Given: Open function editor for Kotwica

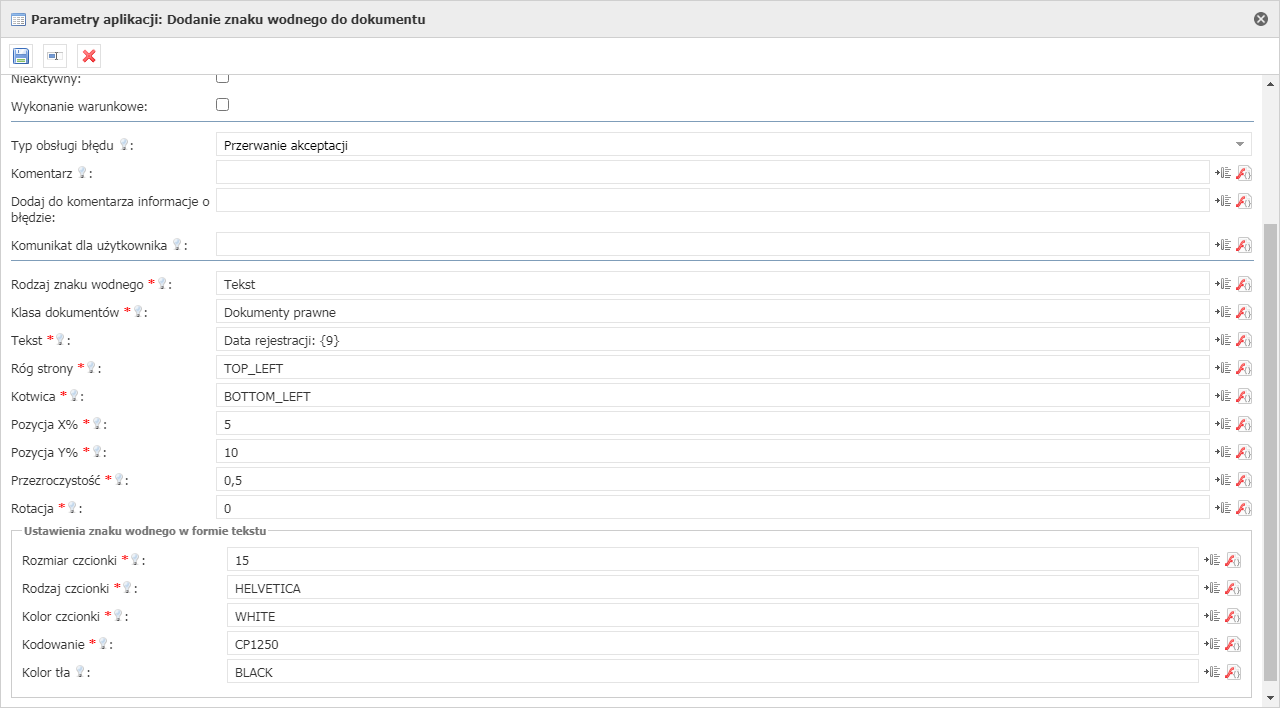Looking at the screenshot, I should coord(1244,396).
